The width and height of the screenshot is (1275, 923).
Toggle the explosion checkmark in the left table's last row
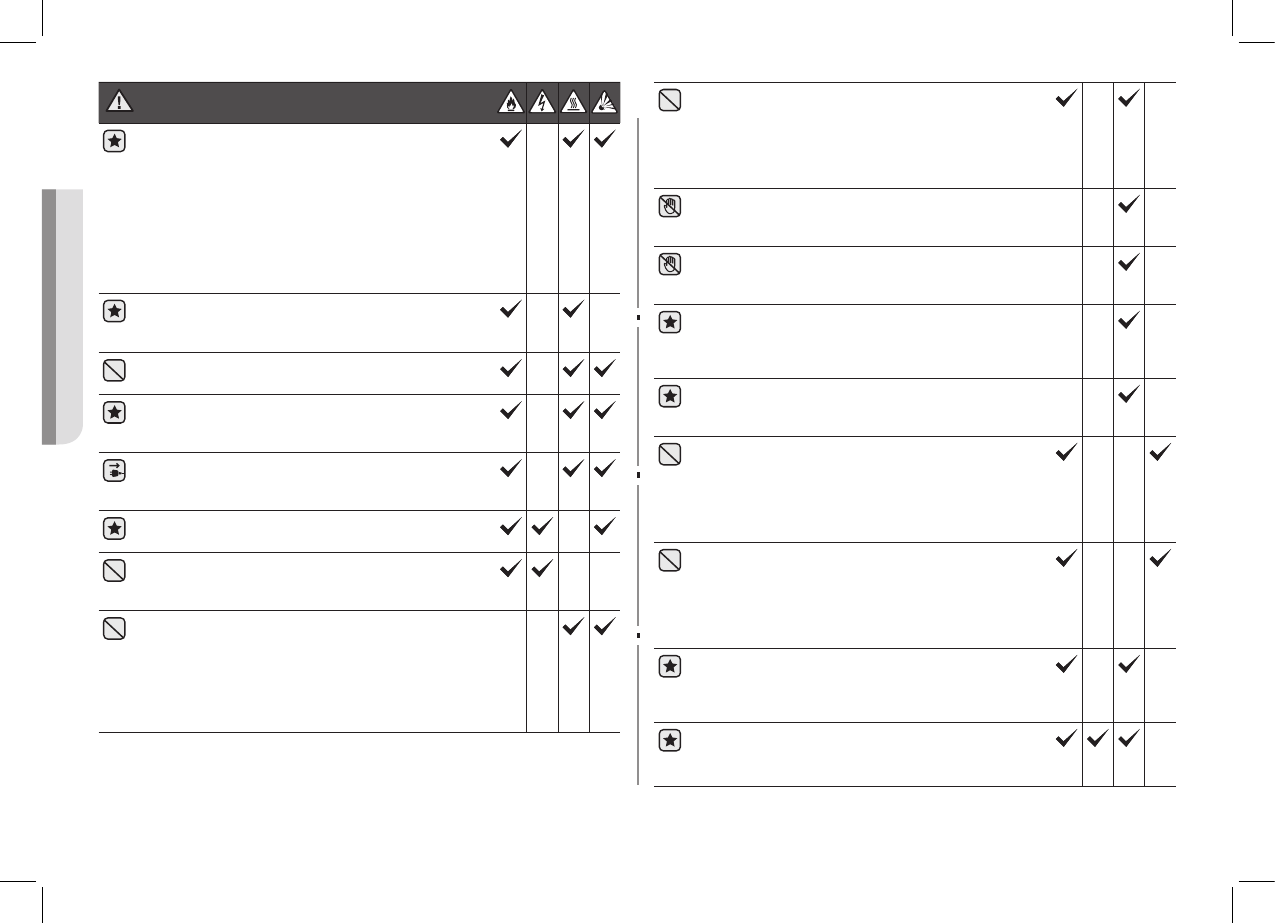604,627
